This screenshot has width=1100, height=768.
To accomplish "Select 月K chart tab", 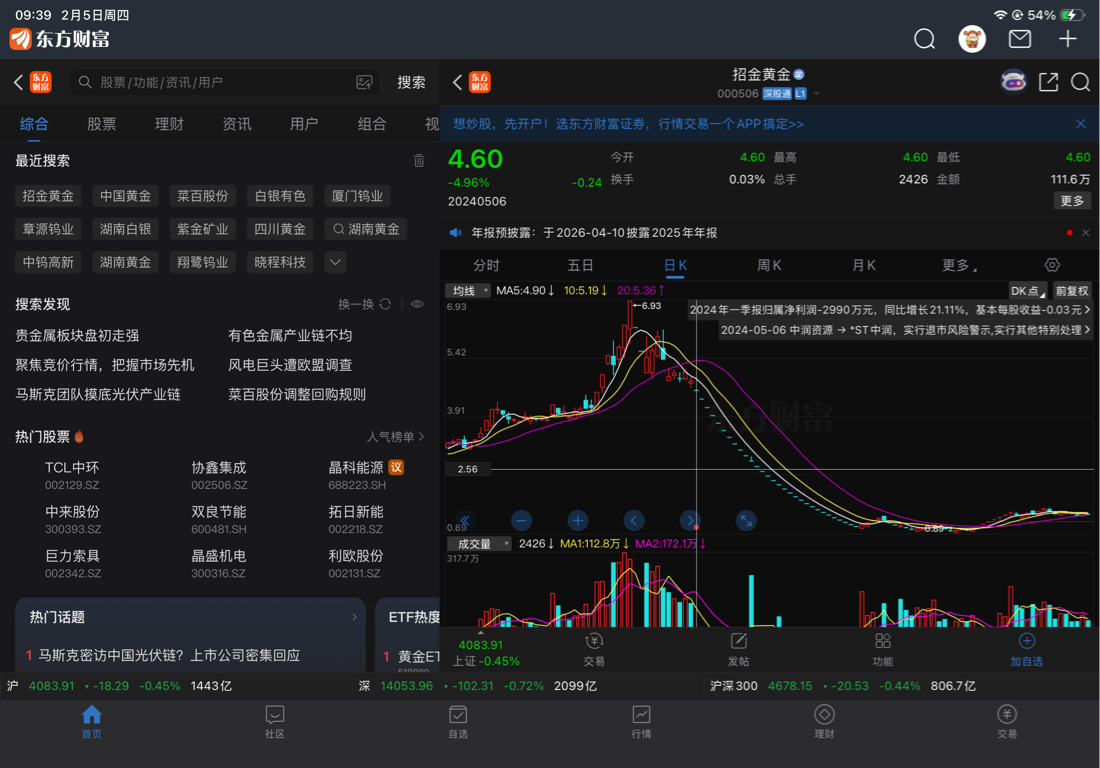I will pos(864,265).
